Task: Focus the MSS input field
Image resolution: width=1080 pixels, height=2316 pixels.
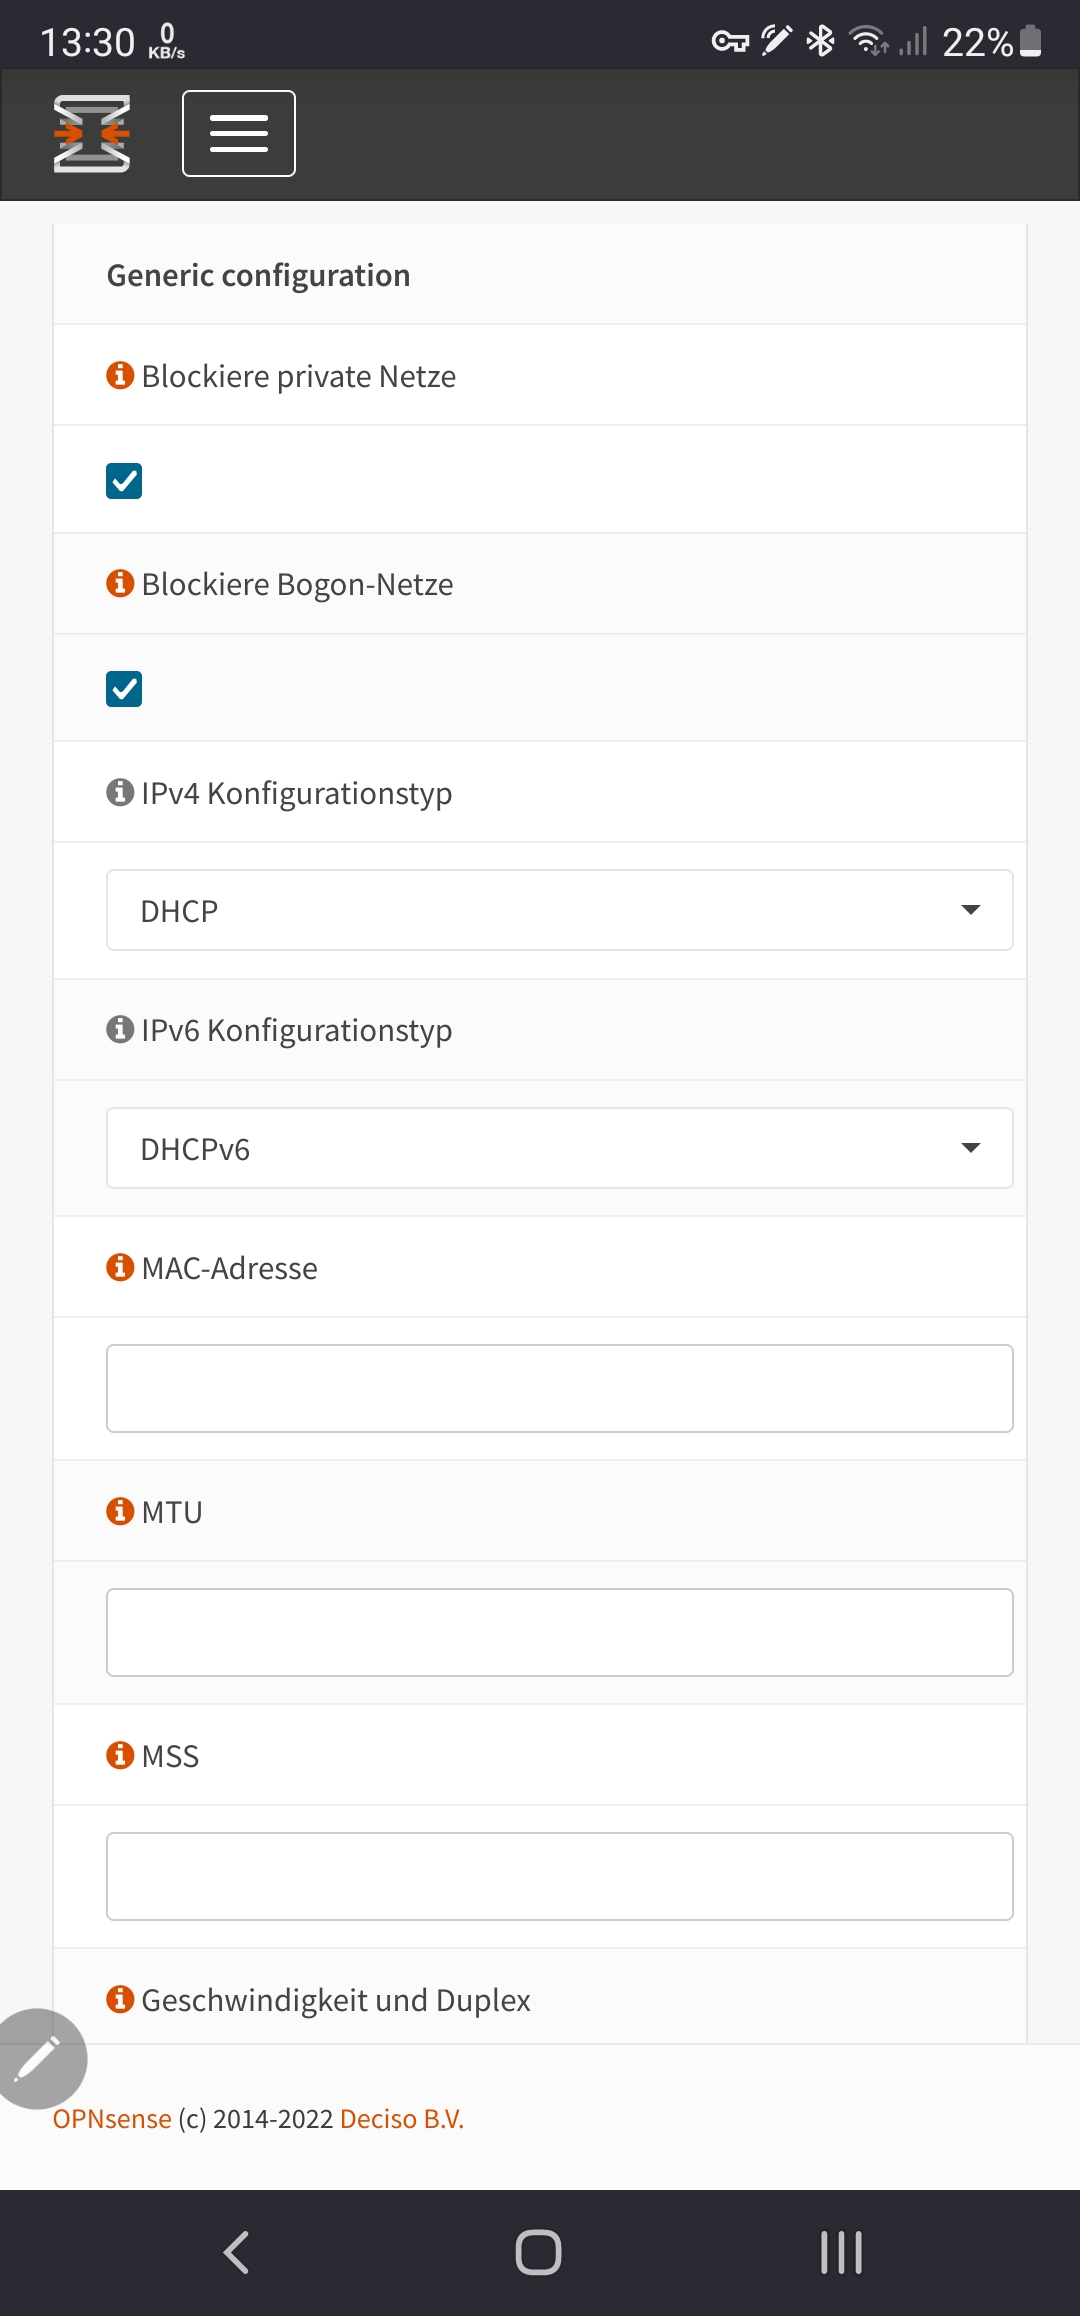Action: pos(560,1877)
